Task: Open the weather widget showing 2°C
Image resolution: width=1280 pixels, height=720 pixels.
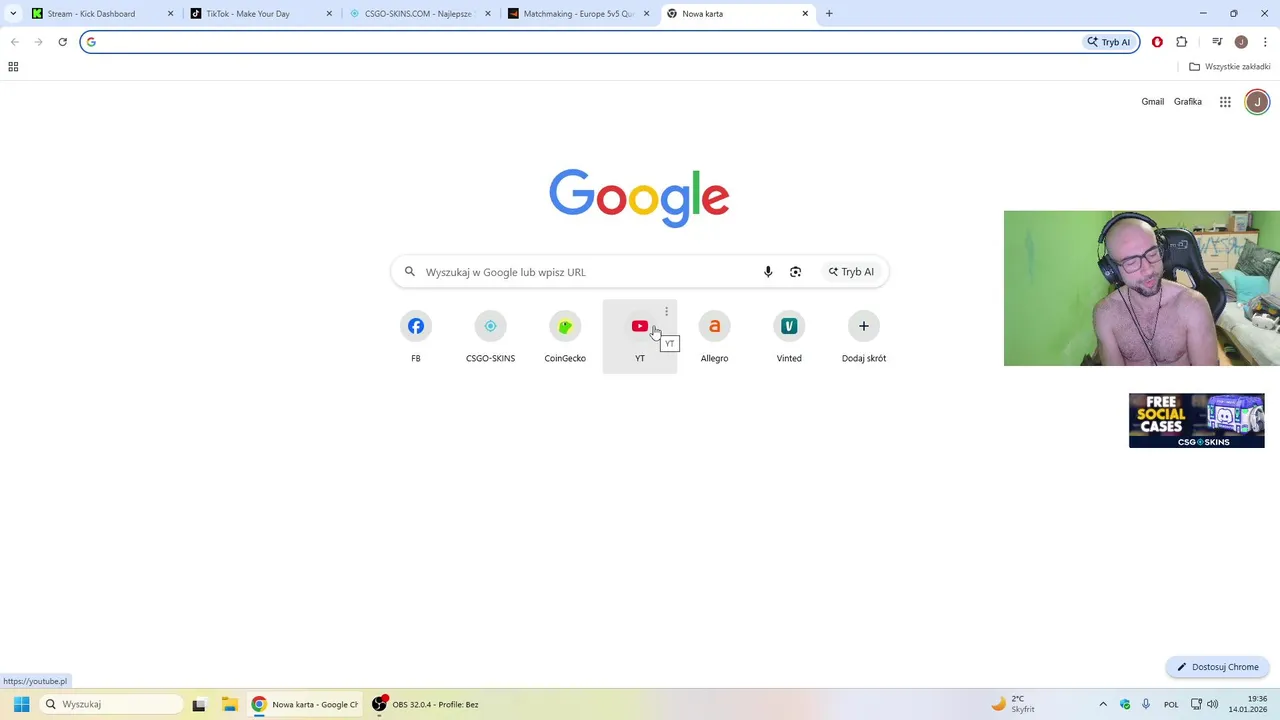Action: (1014, 704)
